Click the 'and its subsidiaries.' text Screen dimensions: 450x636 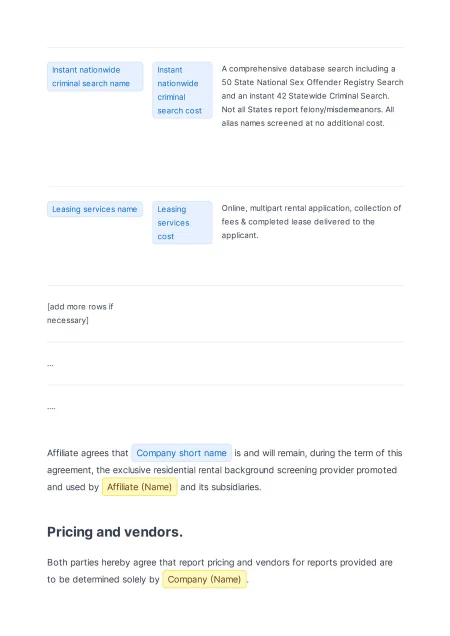(x=221, y=487)
